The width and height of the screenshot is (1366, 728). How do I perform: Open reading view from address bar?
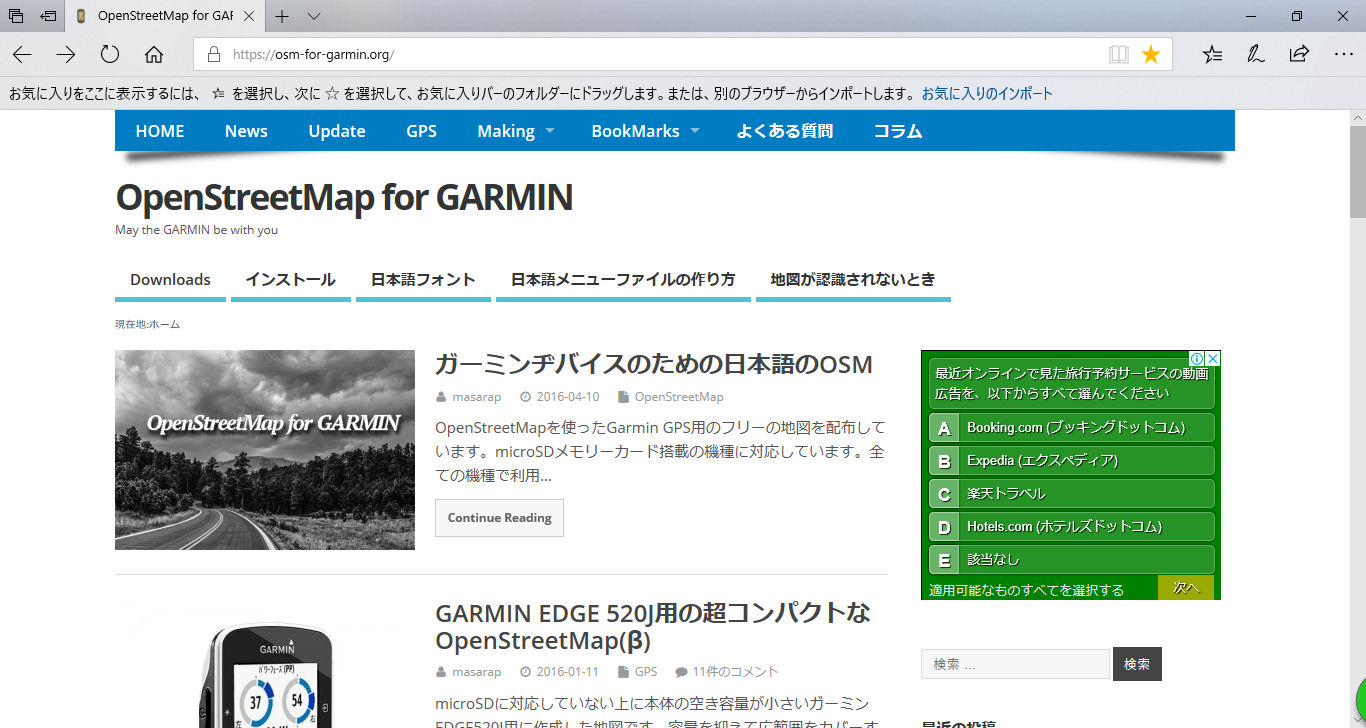pyautogui.click(x=1119, y=54)
